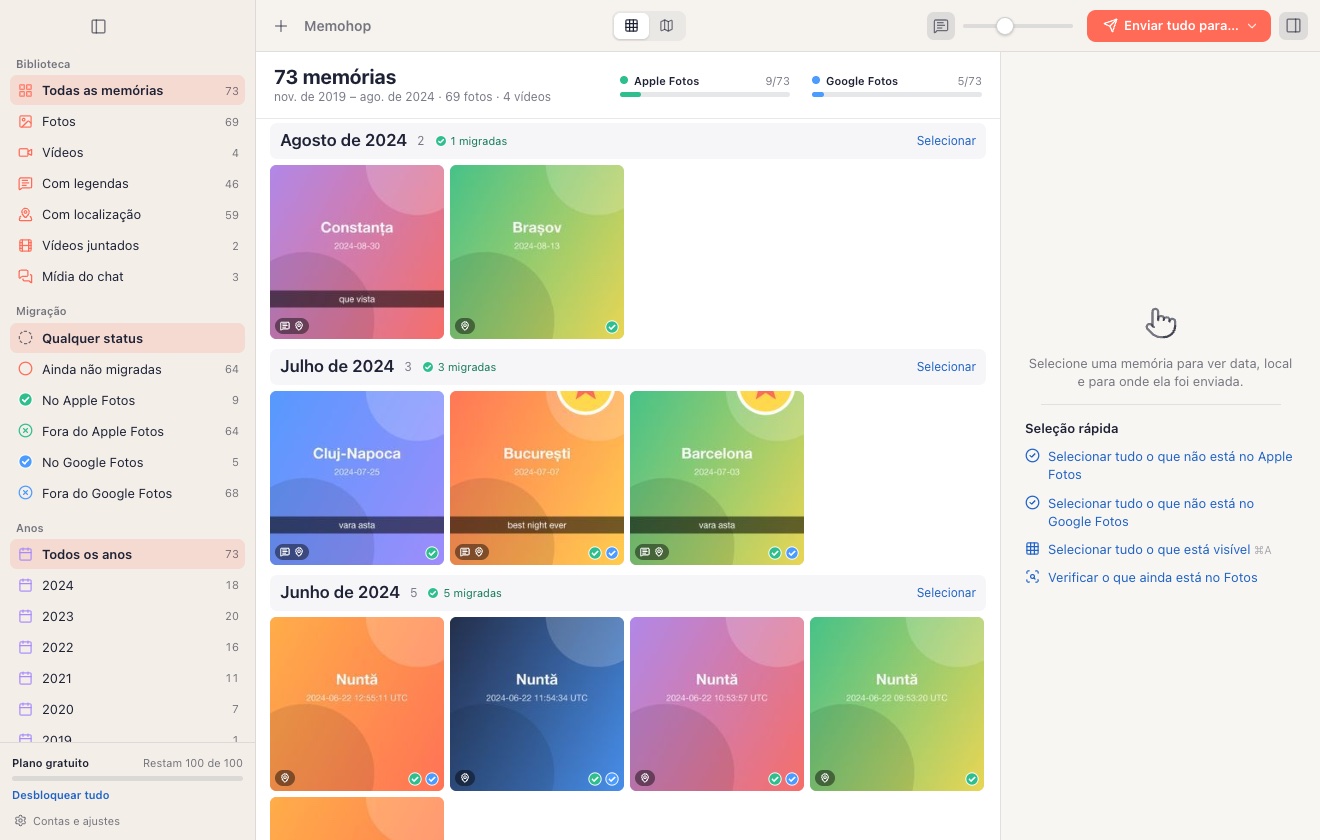Click caption icon on Barcelona thumbnail

point(645,552)
